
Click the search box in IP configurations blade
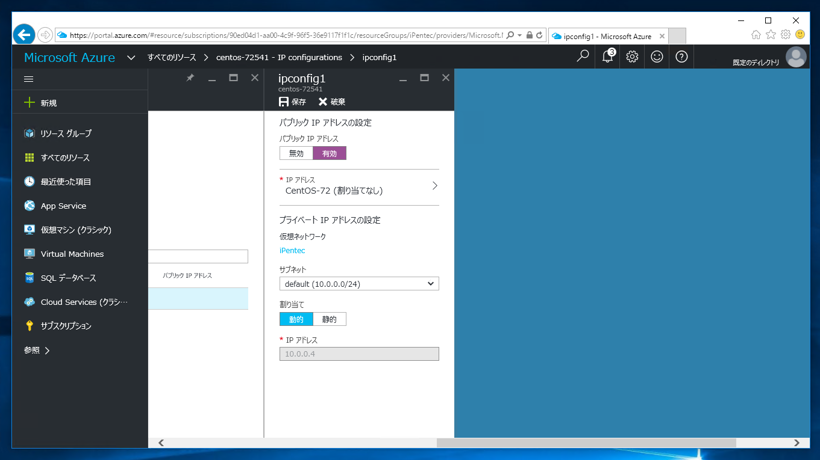click(198, 256)
